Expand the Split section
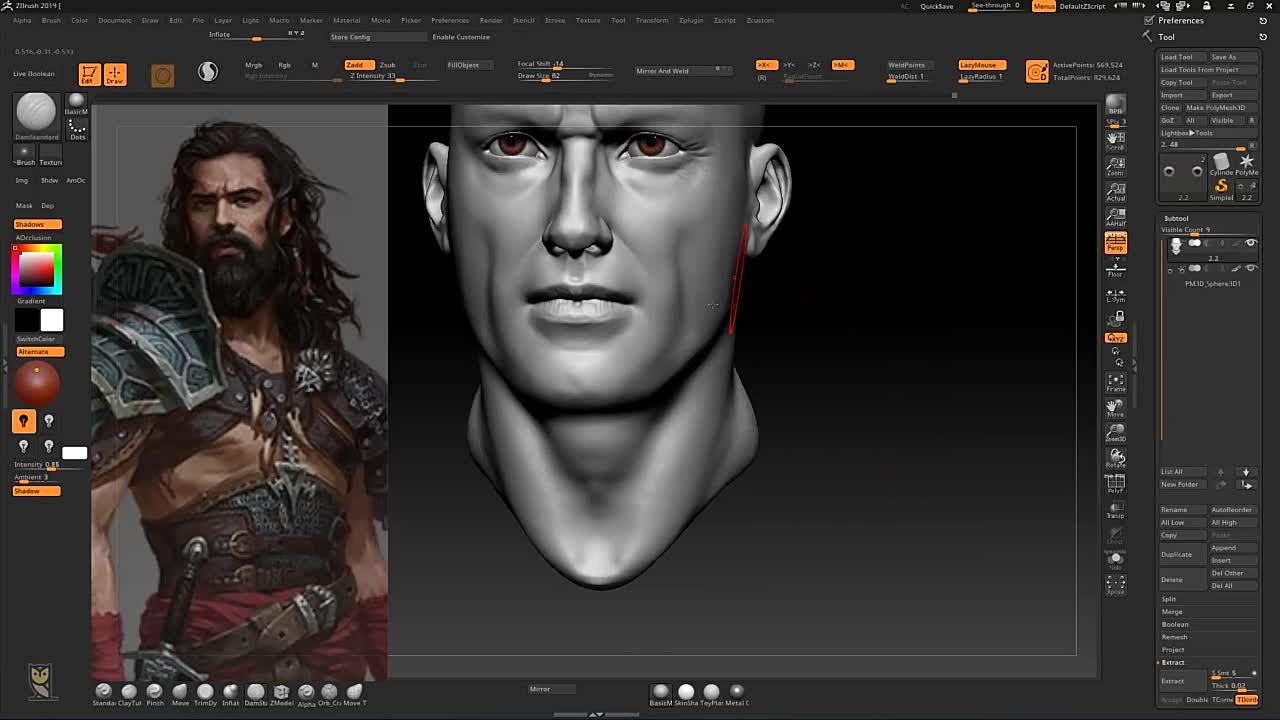Viewport: 1280px width, 720px height. (x=1169, y=599)
